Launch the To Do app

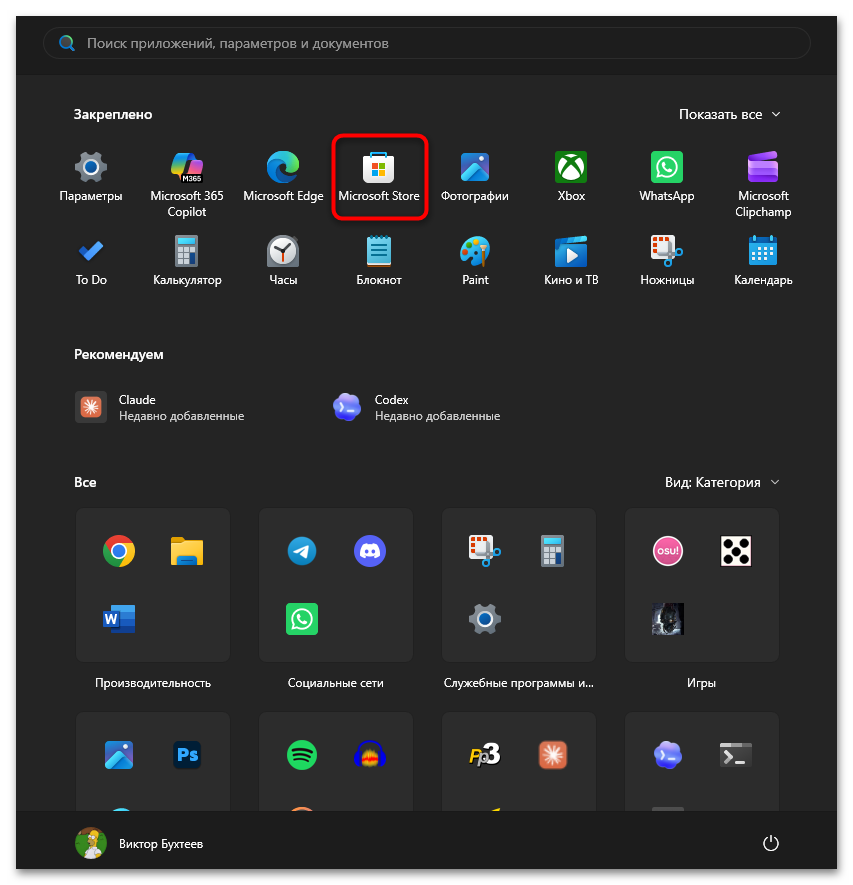point(91,261)
